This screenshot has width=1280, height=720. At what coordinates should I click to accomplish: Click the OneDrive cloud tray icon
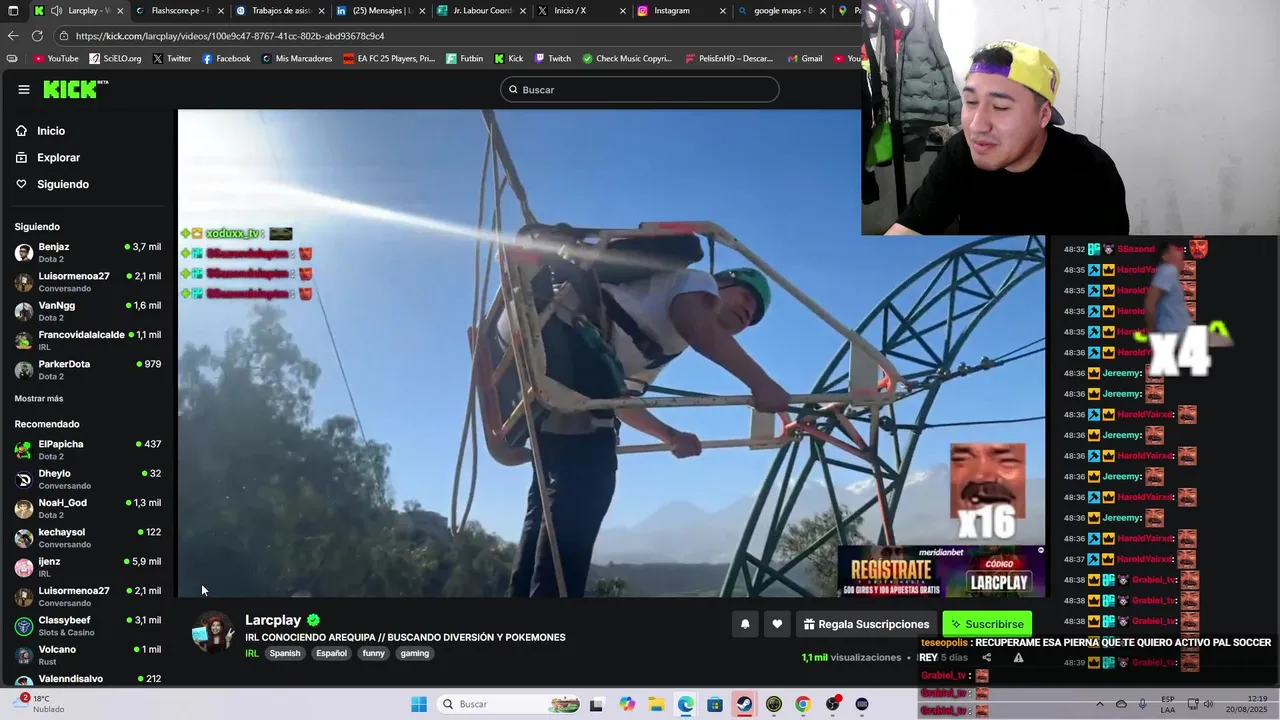1121,704
